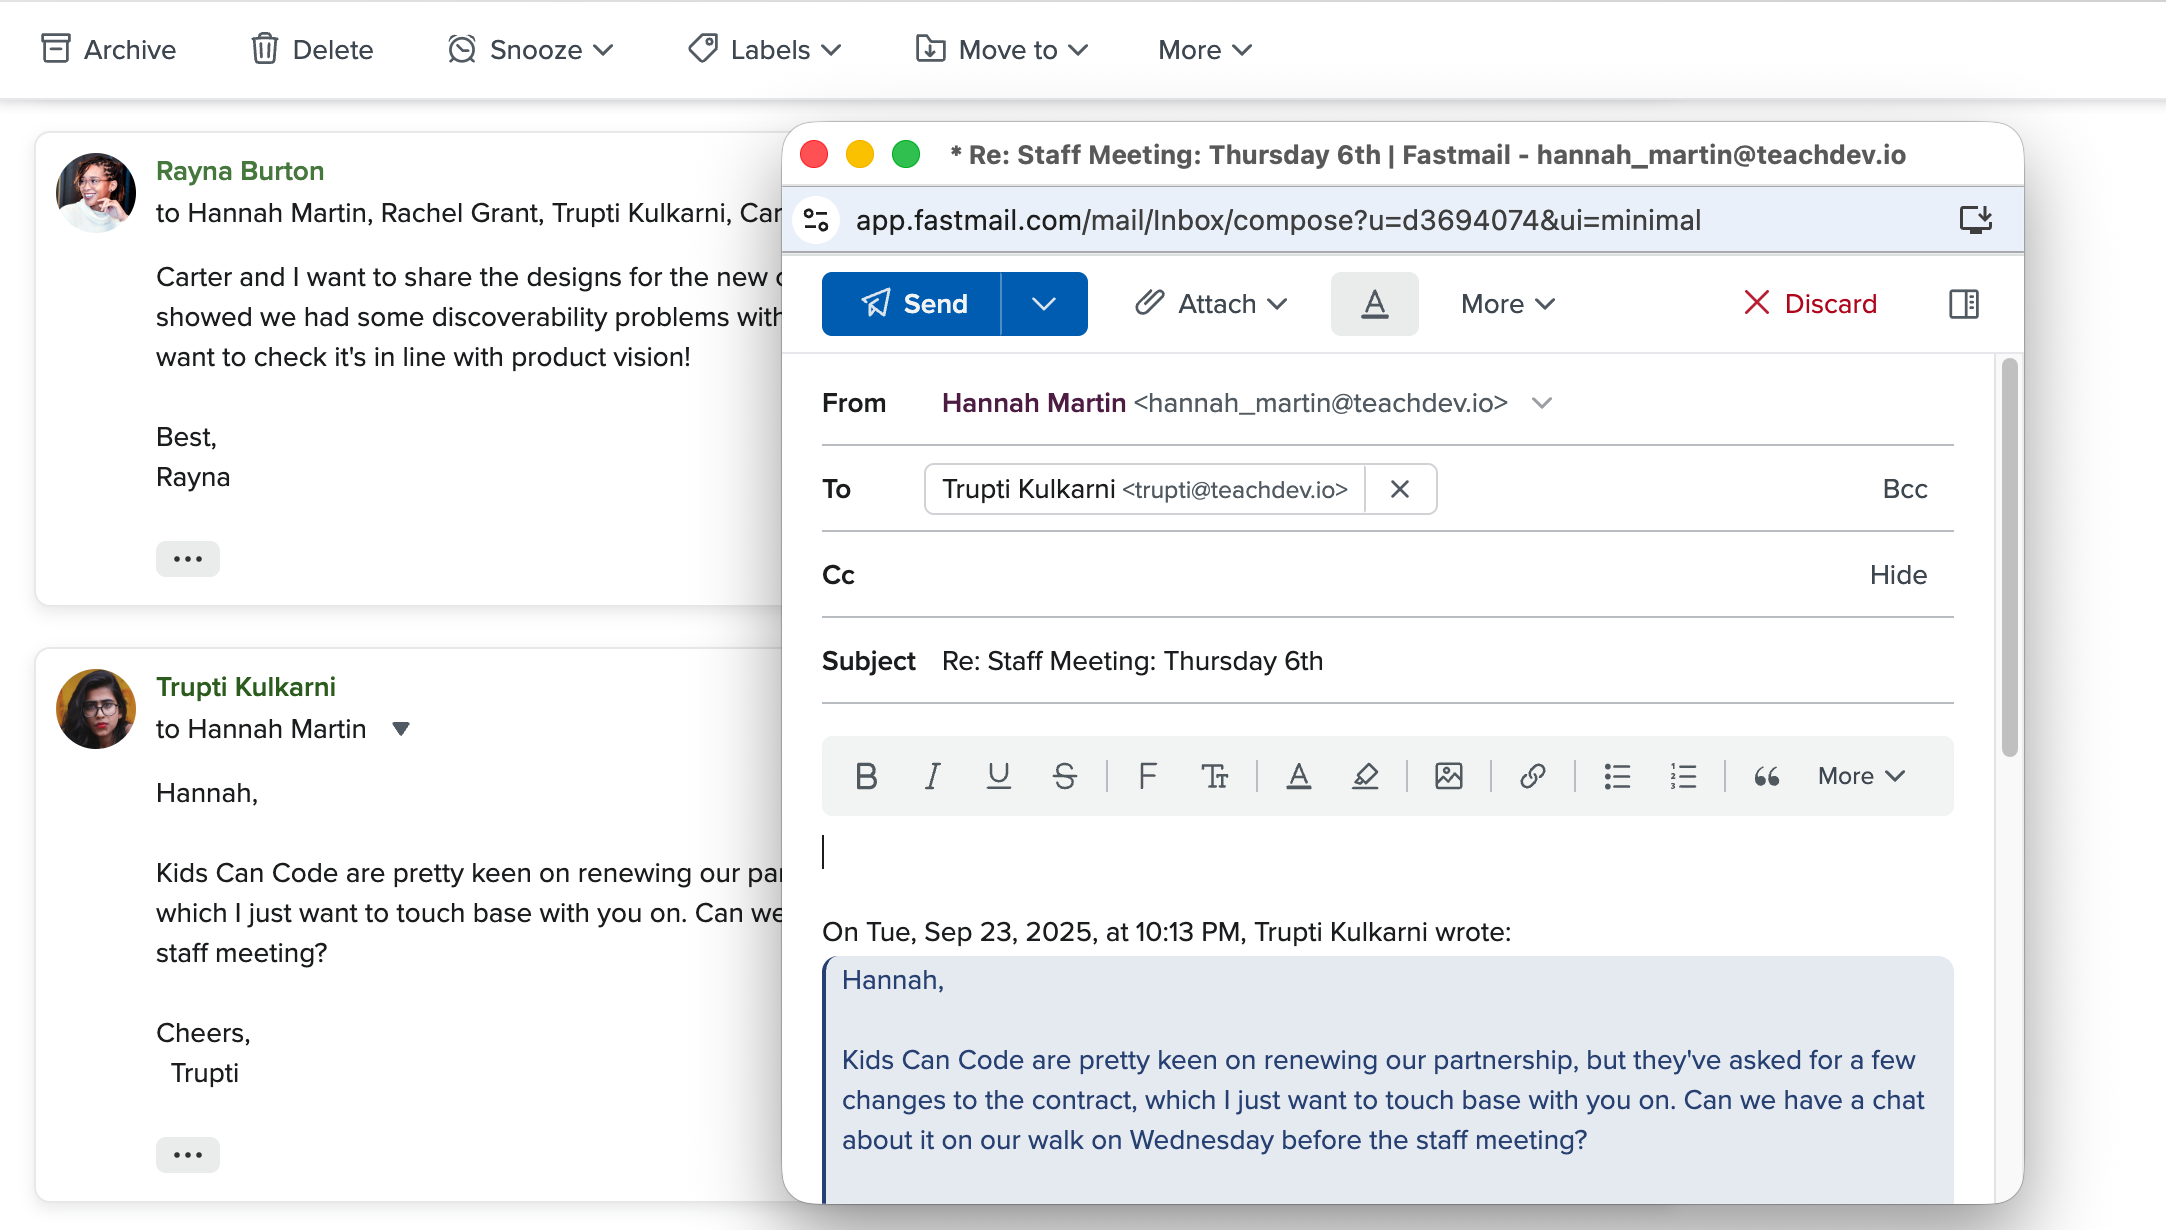Discard the draft reply

tap(1810, 304)
